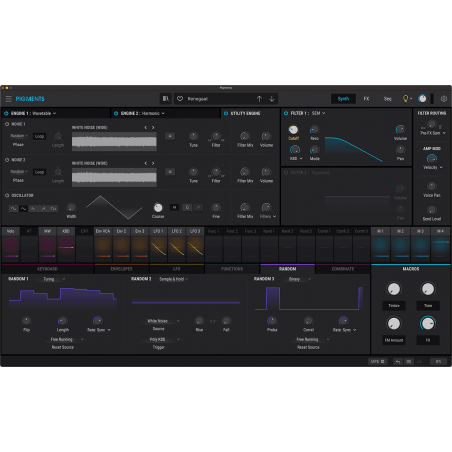The height and width of the screenshot is (452, 452).
Task: Open Random 1 Turing mode dropdown
Action: click(x=54, y=279)
